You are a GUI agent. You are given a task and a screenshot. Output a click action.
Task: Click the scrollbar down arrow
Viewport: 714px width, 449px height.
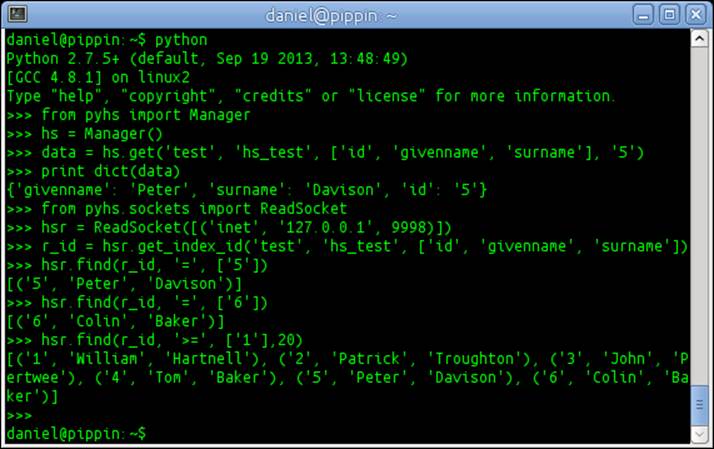[x=699, y=434]
